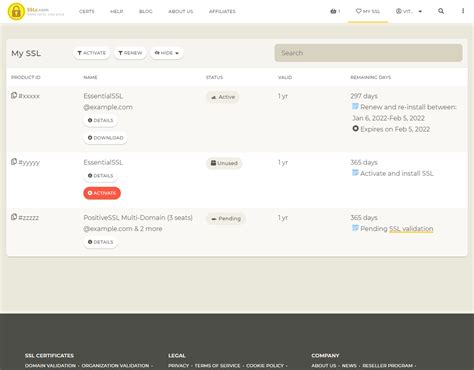This screenshot has width=474, height=370.
Task: Click the Active status badge
Action: pyautogui.click(x=223, y=97)
